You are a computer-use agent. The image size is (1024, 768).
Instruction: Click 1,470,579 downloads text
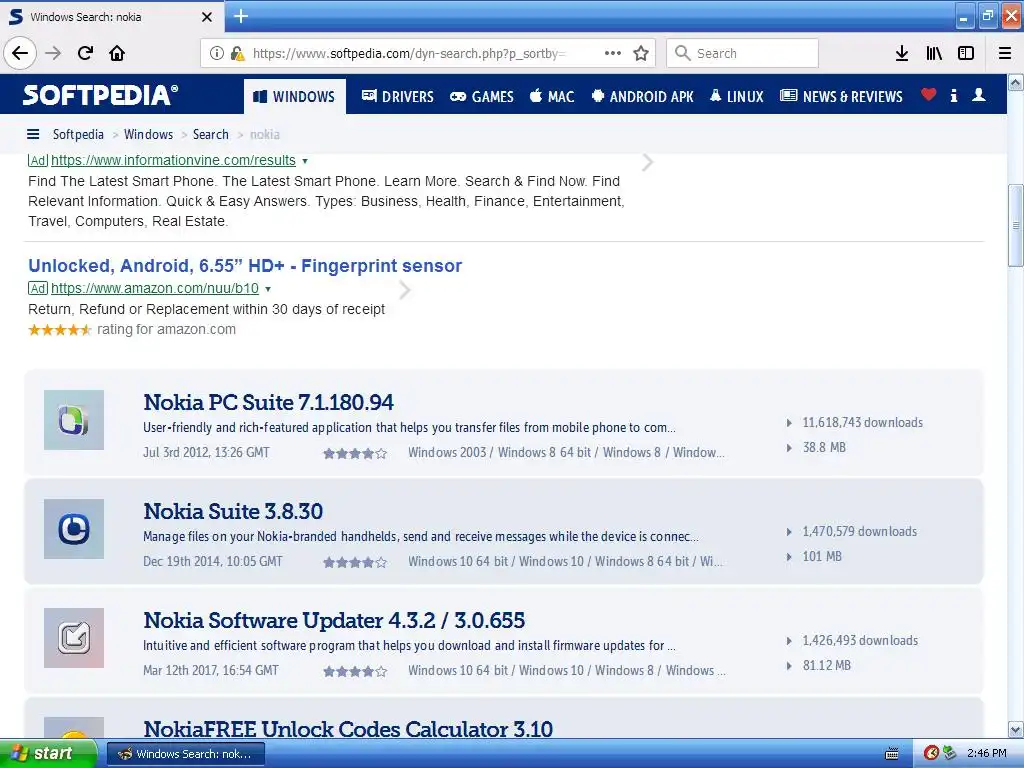[859, 532]
